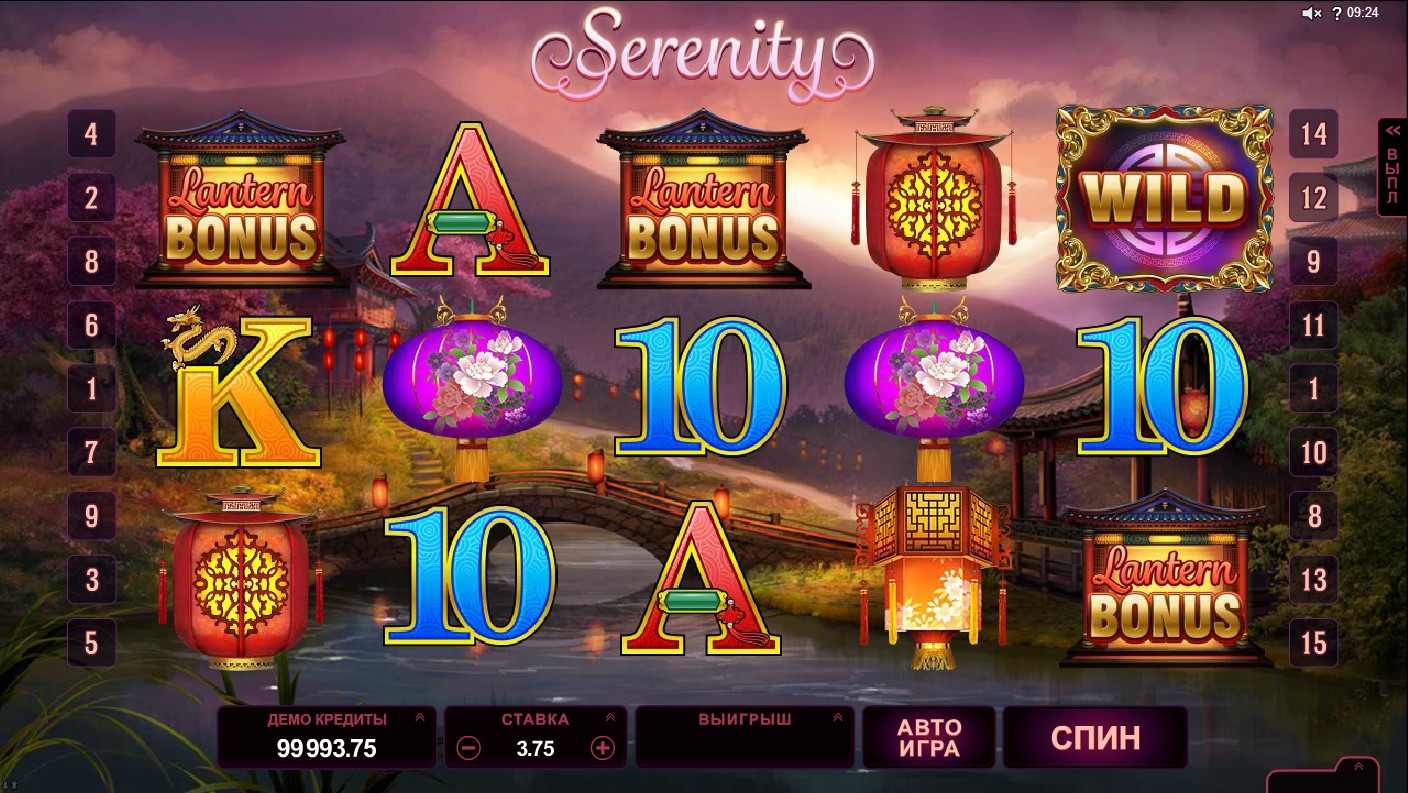Open help via question mark icon
This screenshot has width=1408, height=793.
[x=1337, y=13]
